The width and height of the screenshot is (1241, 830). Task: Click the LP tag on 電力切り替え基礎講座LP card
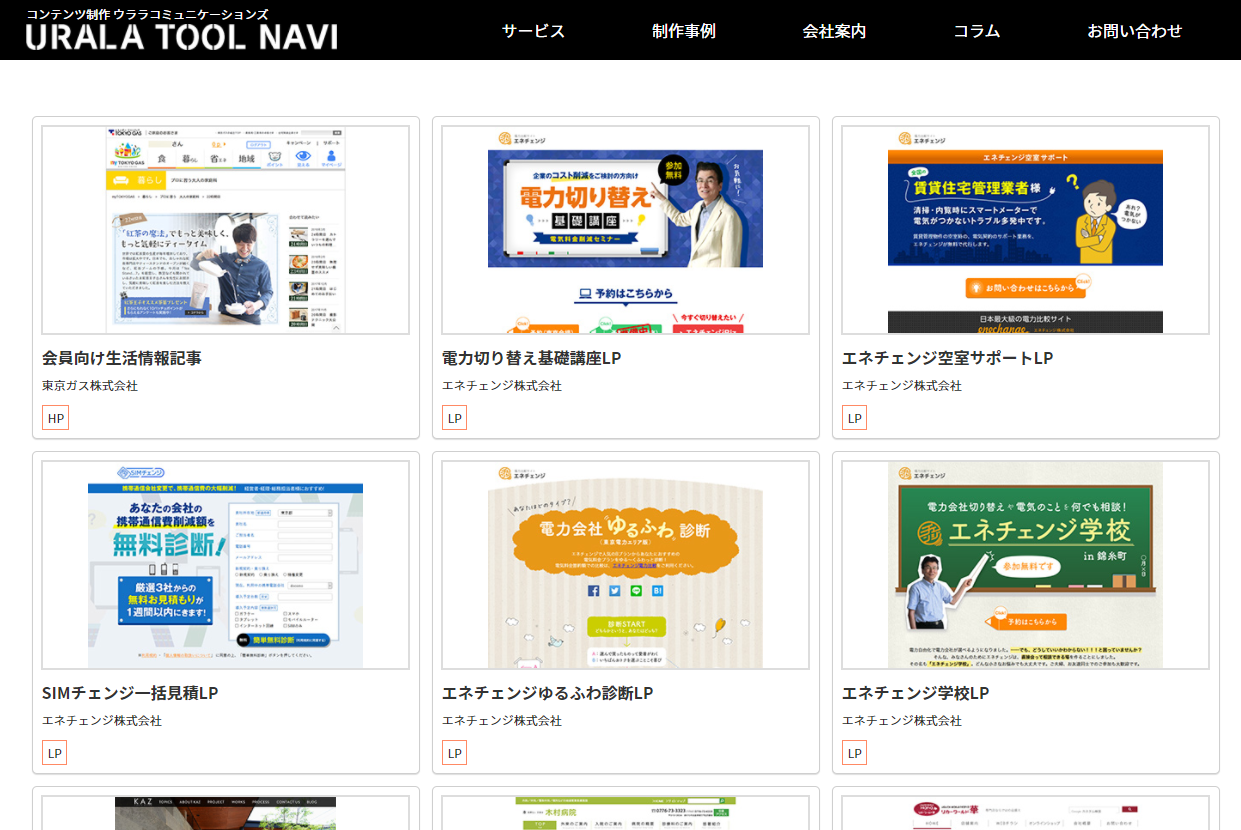455,418
